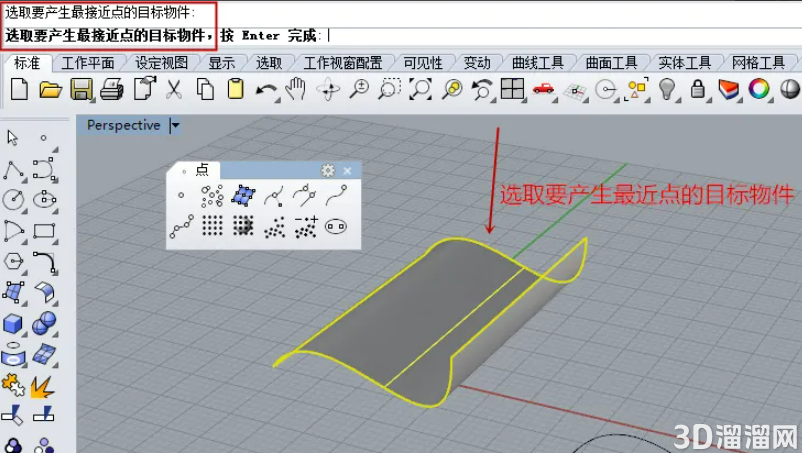
Task: Open the Perspective viewport dropdown arrow
Action: point(175,125)
